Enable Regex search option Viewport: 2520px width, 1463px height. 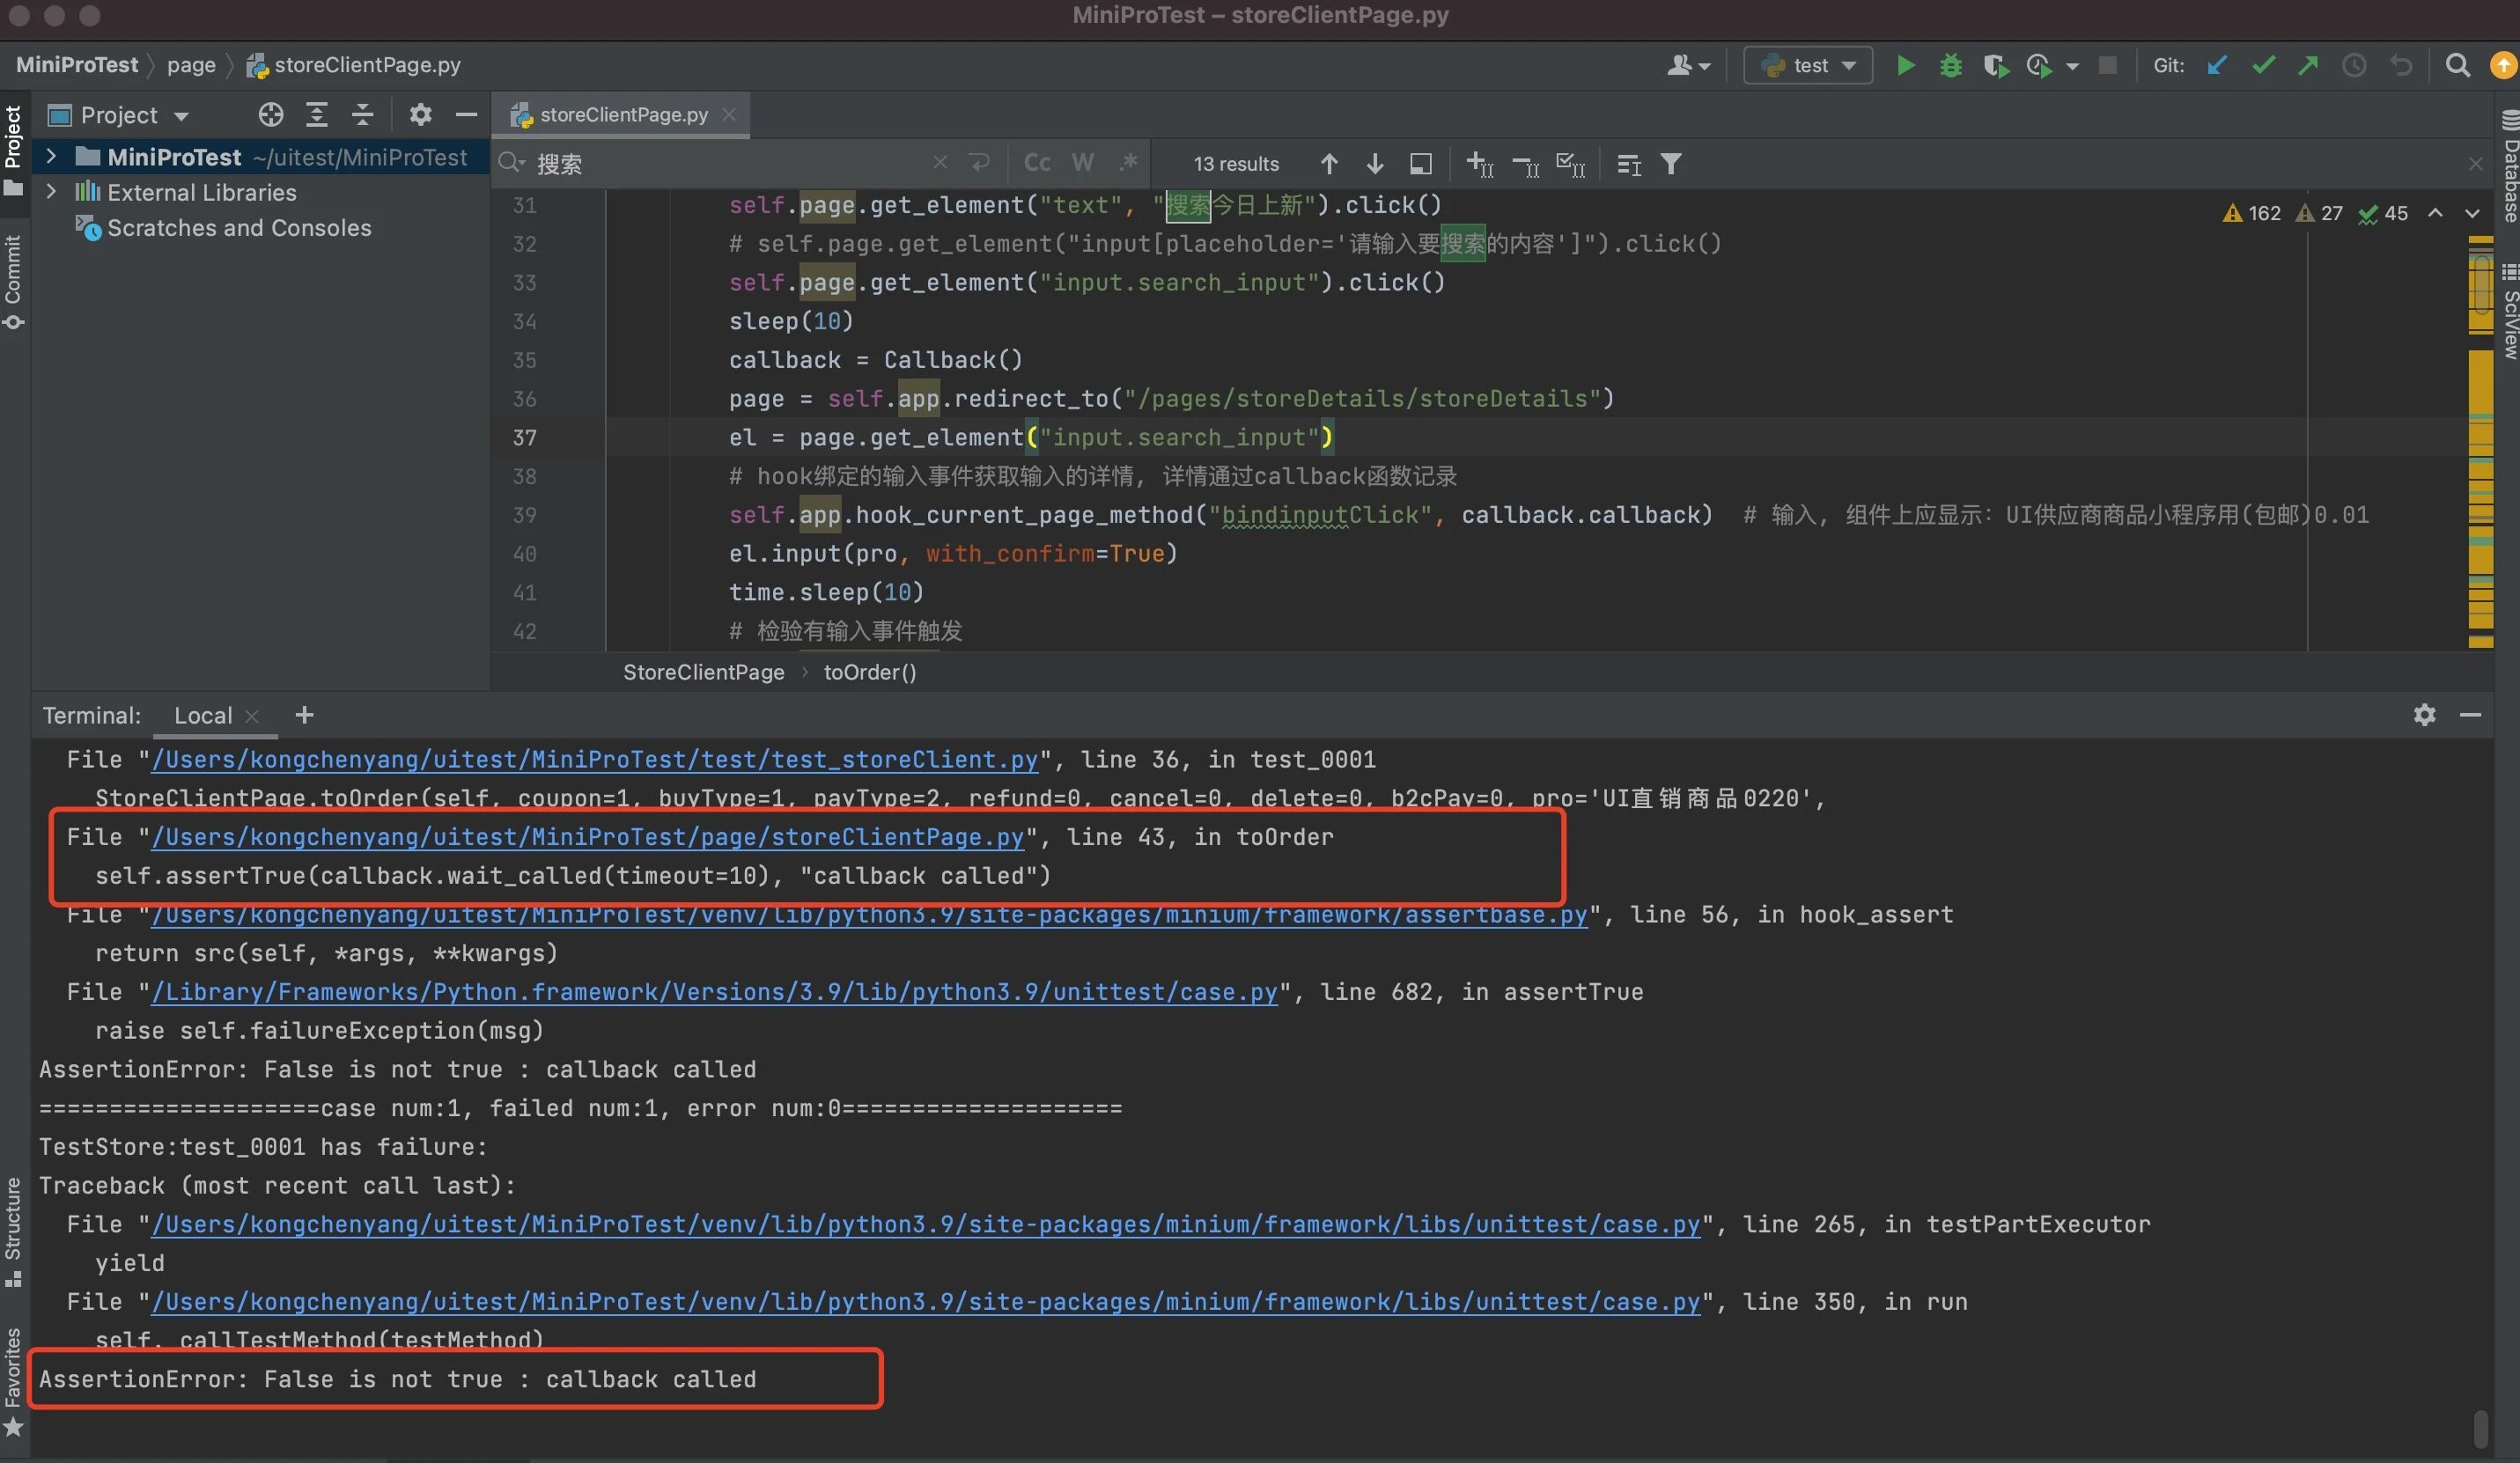click(x=1128, y=163)
